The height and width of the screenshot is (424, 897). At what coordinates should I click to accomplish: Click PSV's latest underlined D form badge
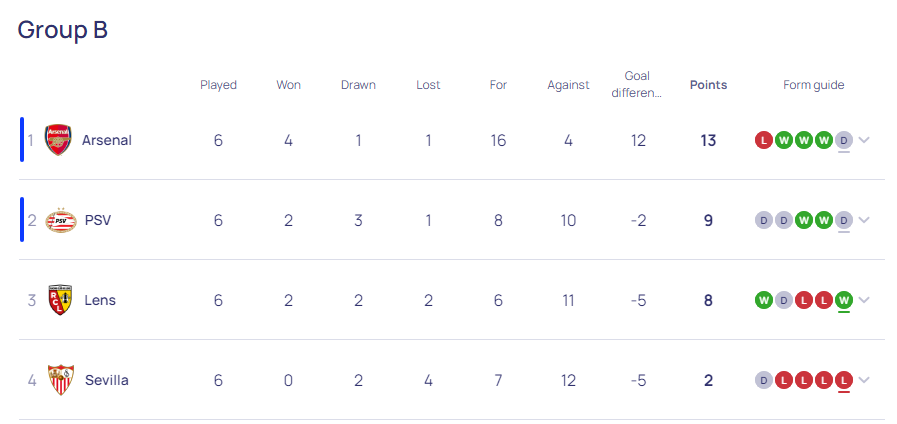point(844,220)
